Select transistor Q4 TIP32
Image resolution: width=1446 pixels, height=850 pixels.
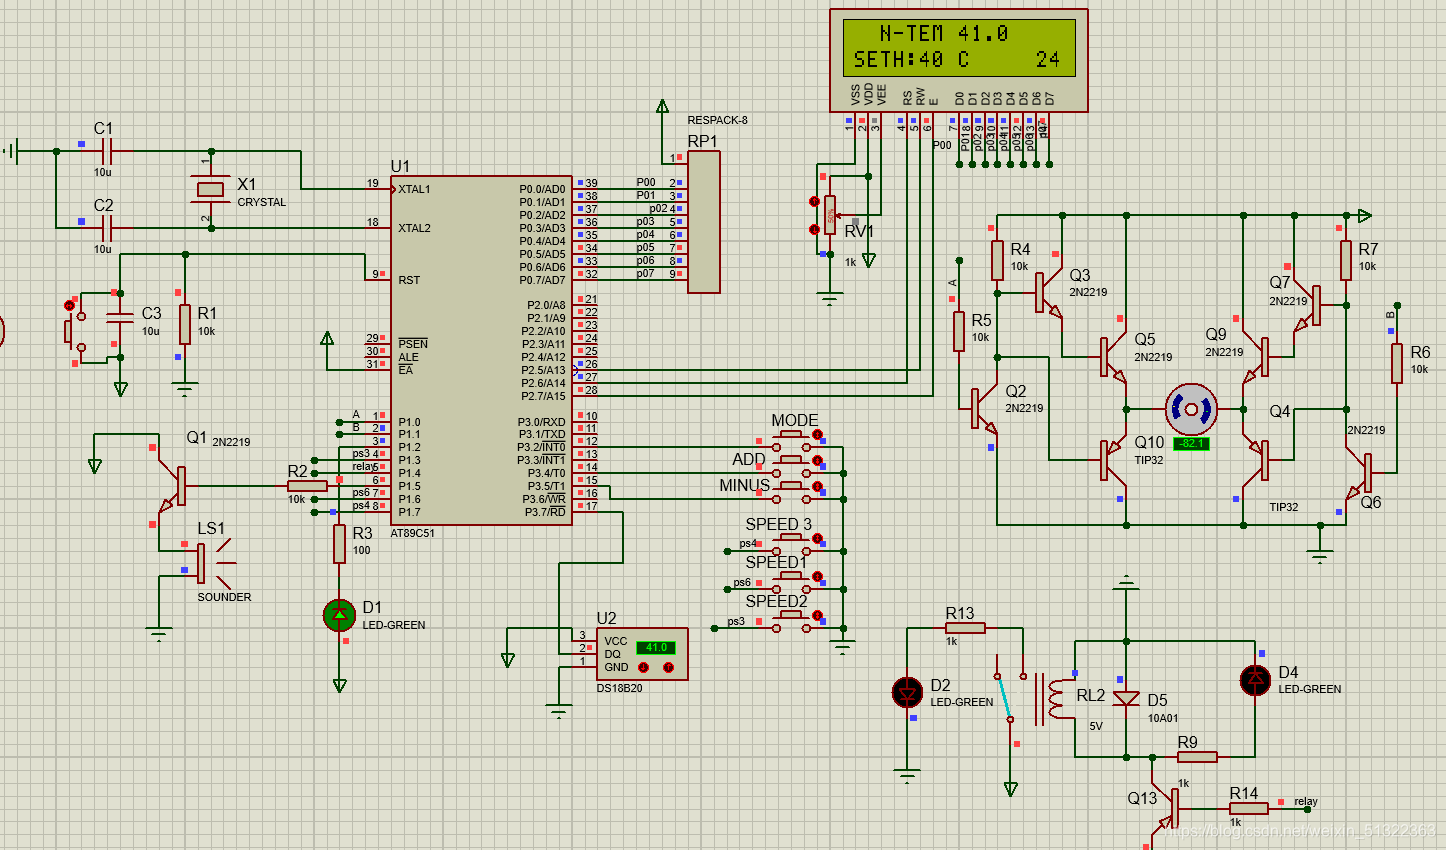pyautogui.click(x=1257, y=460)
